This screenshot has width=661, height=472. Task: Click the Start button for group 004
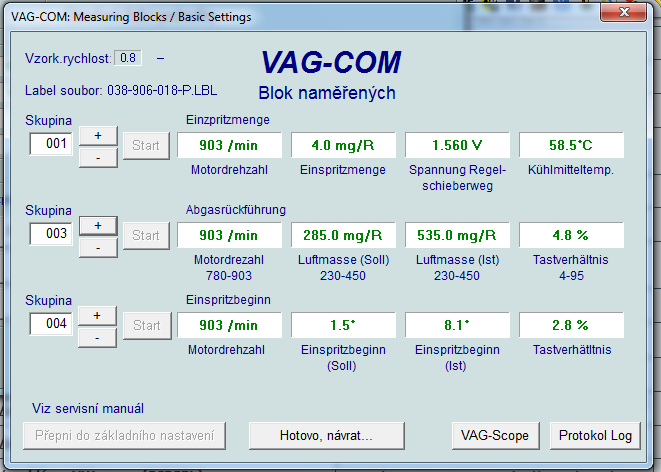tap(147, 325)
